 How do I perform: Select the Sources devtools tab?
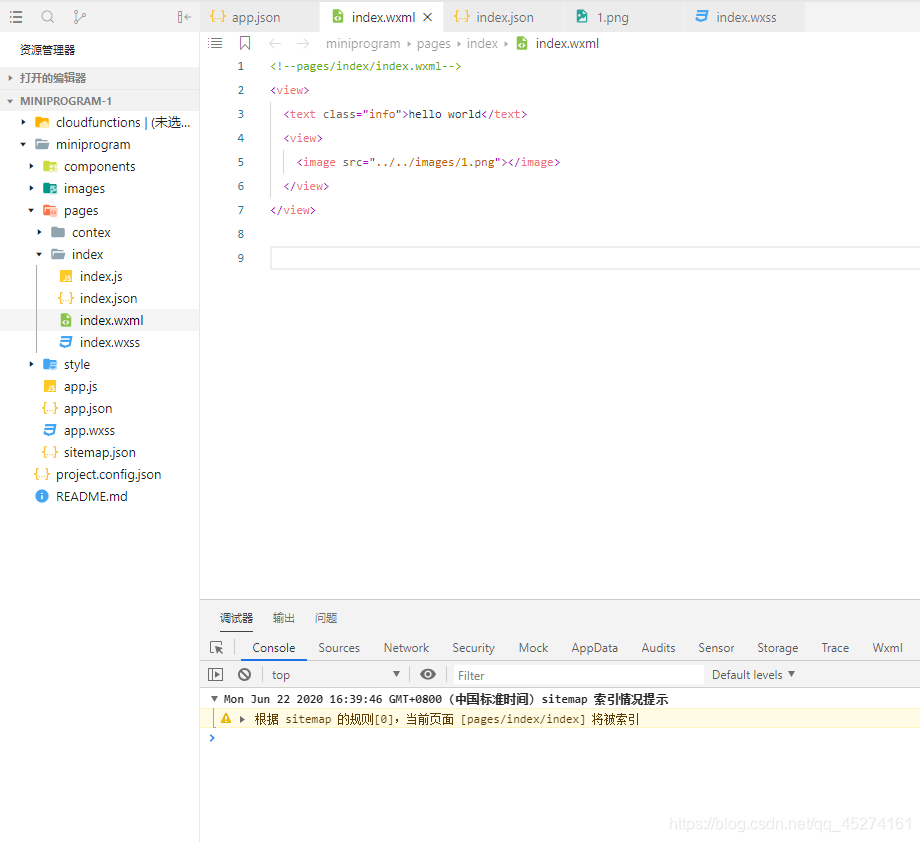(x=339, y=648)
